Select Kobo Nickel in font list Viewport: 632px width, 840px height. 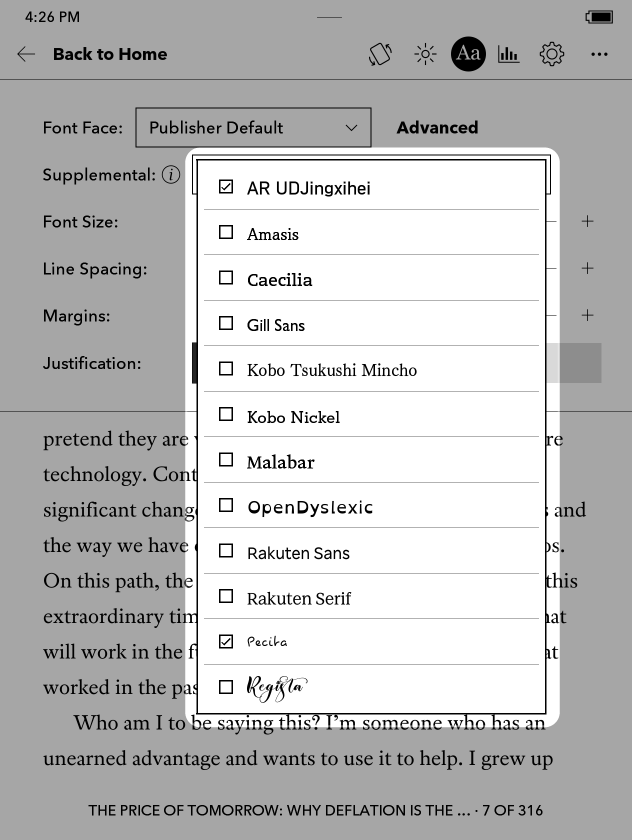(293, 416)
